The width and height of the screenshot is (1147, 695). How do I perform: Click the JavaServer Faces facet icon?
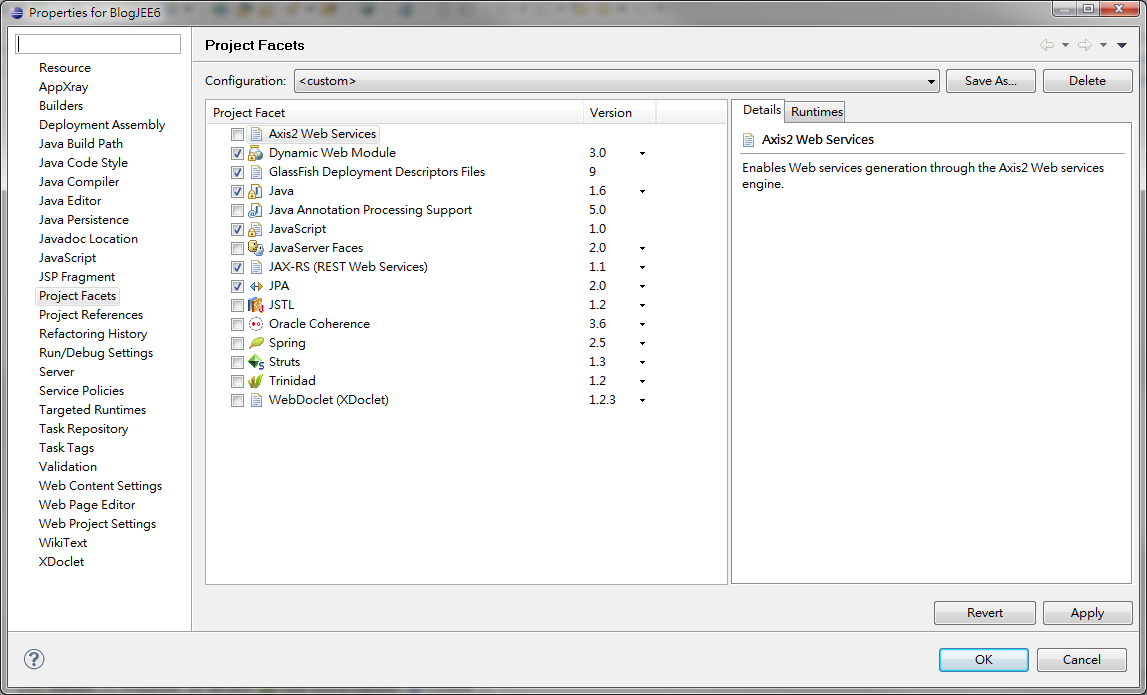click(255, 248)
